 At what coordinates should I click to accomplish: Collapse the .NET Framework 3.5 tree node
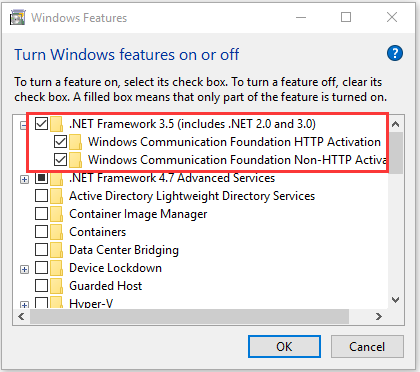click(23, 125)
